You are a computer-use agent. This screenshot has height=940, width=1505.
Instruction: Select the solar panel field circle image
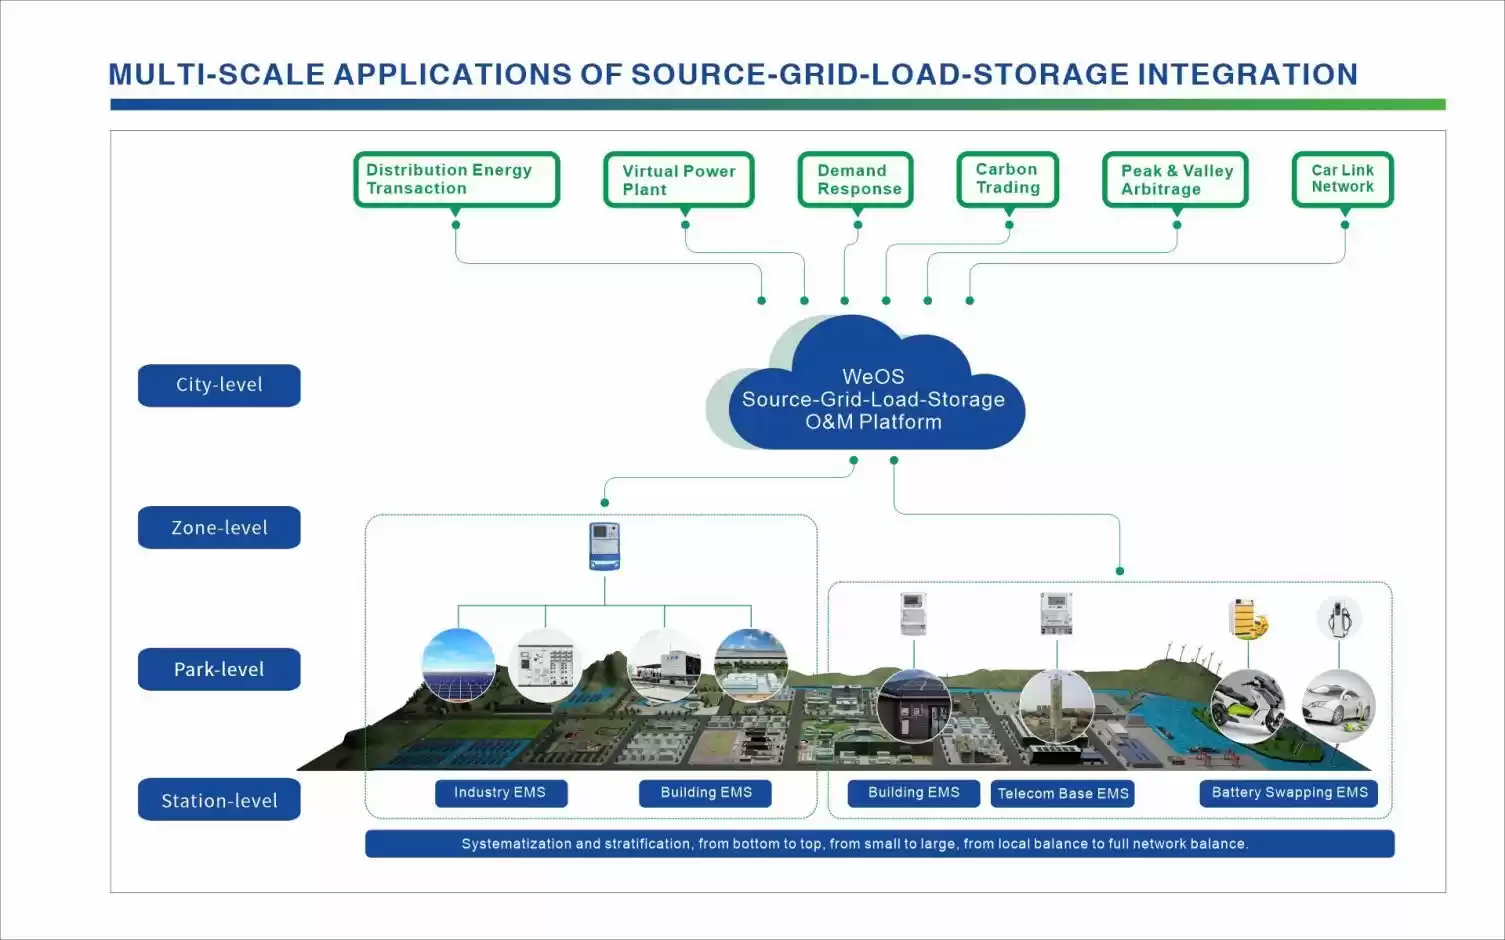(459, 665)
